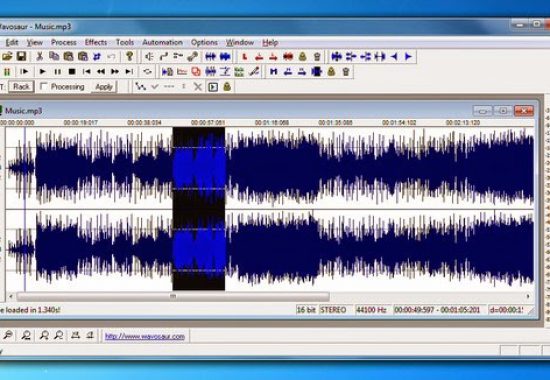This screenshot has height=380, width=550.
Task: Open a file with the folder icon
Action: point(7,56)
